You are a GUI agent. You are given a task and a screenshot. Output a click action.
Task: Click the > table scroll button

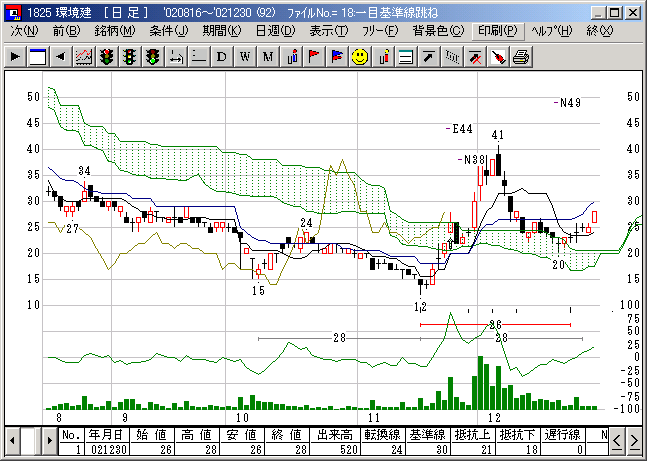634,441
